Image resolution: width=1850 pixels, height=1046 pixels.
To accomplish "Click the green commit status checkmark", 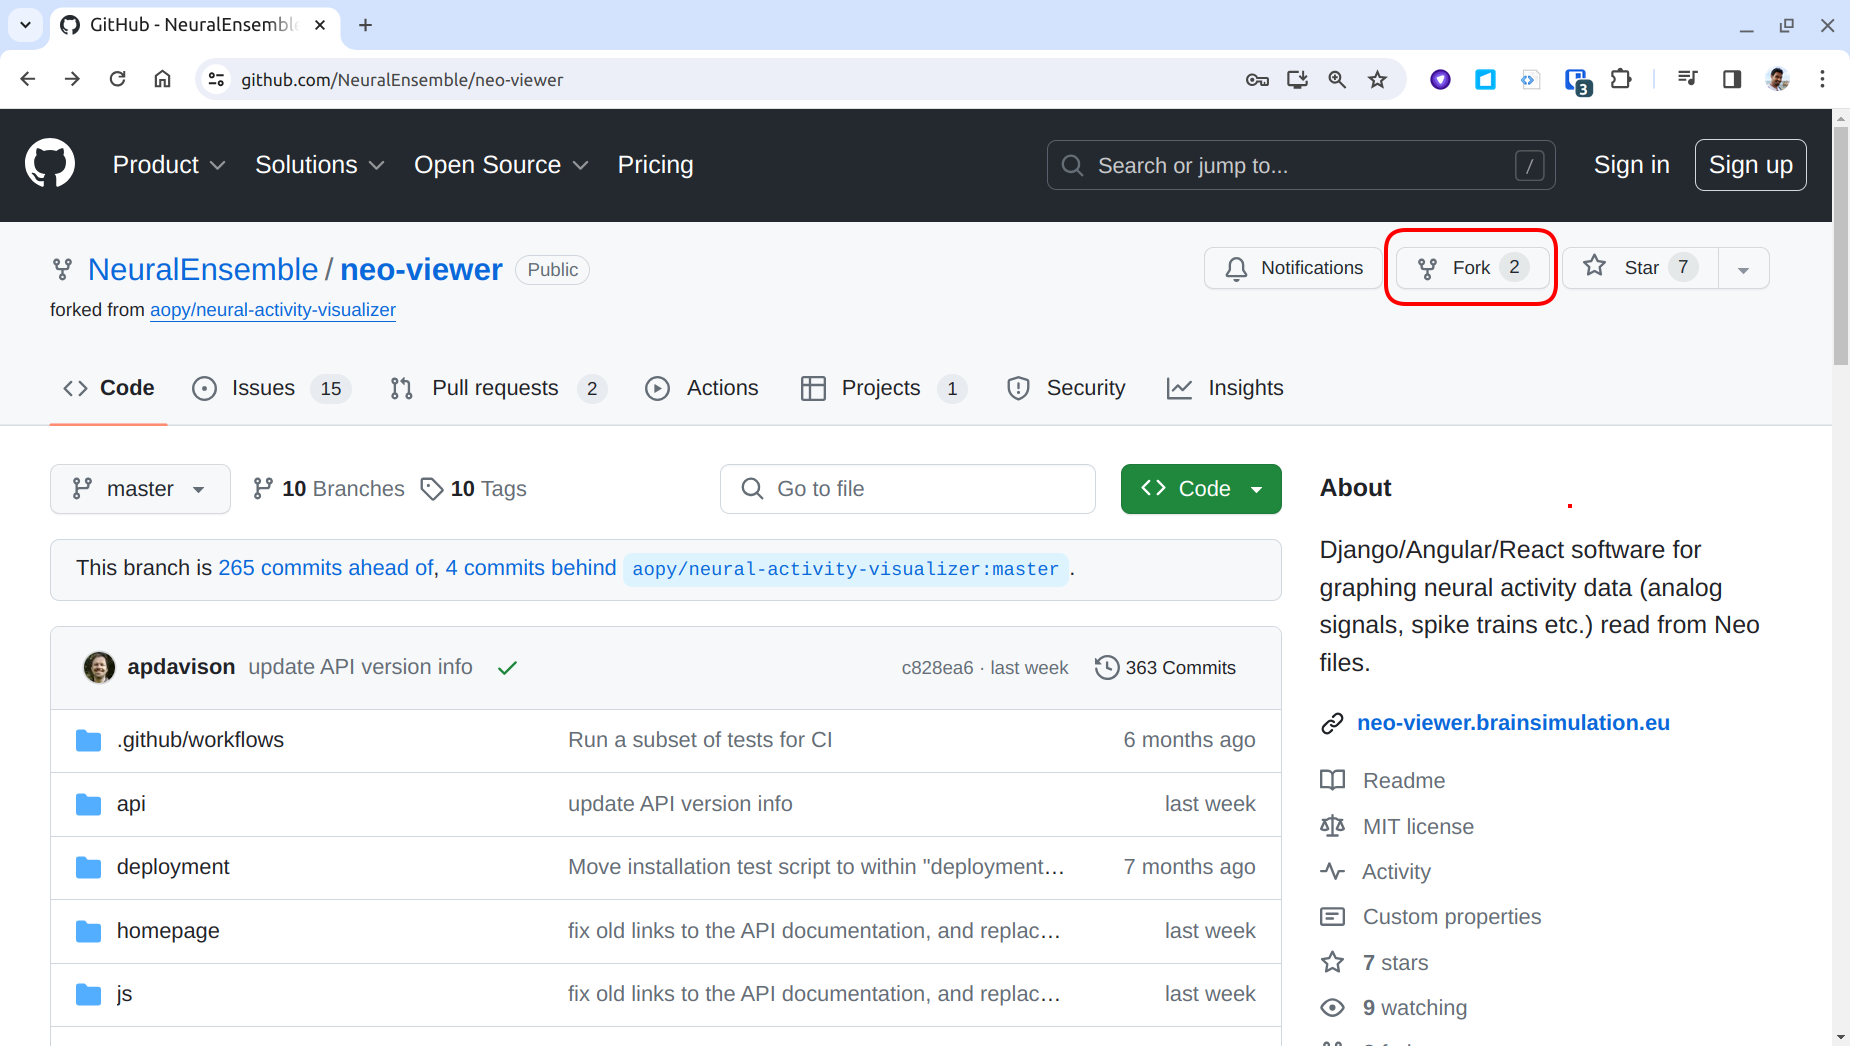I will pyautogui.click(x=508, y=668).
